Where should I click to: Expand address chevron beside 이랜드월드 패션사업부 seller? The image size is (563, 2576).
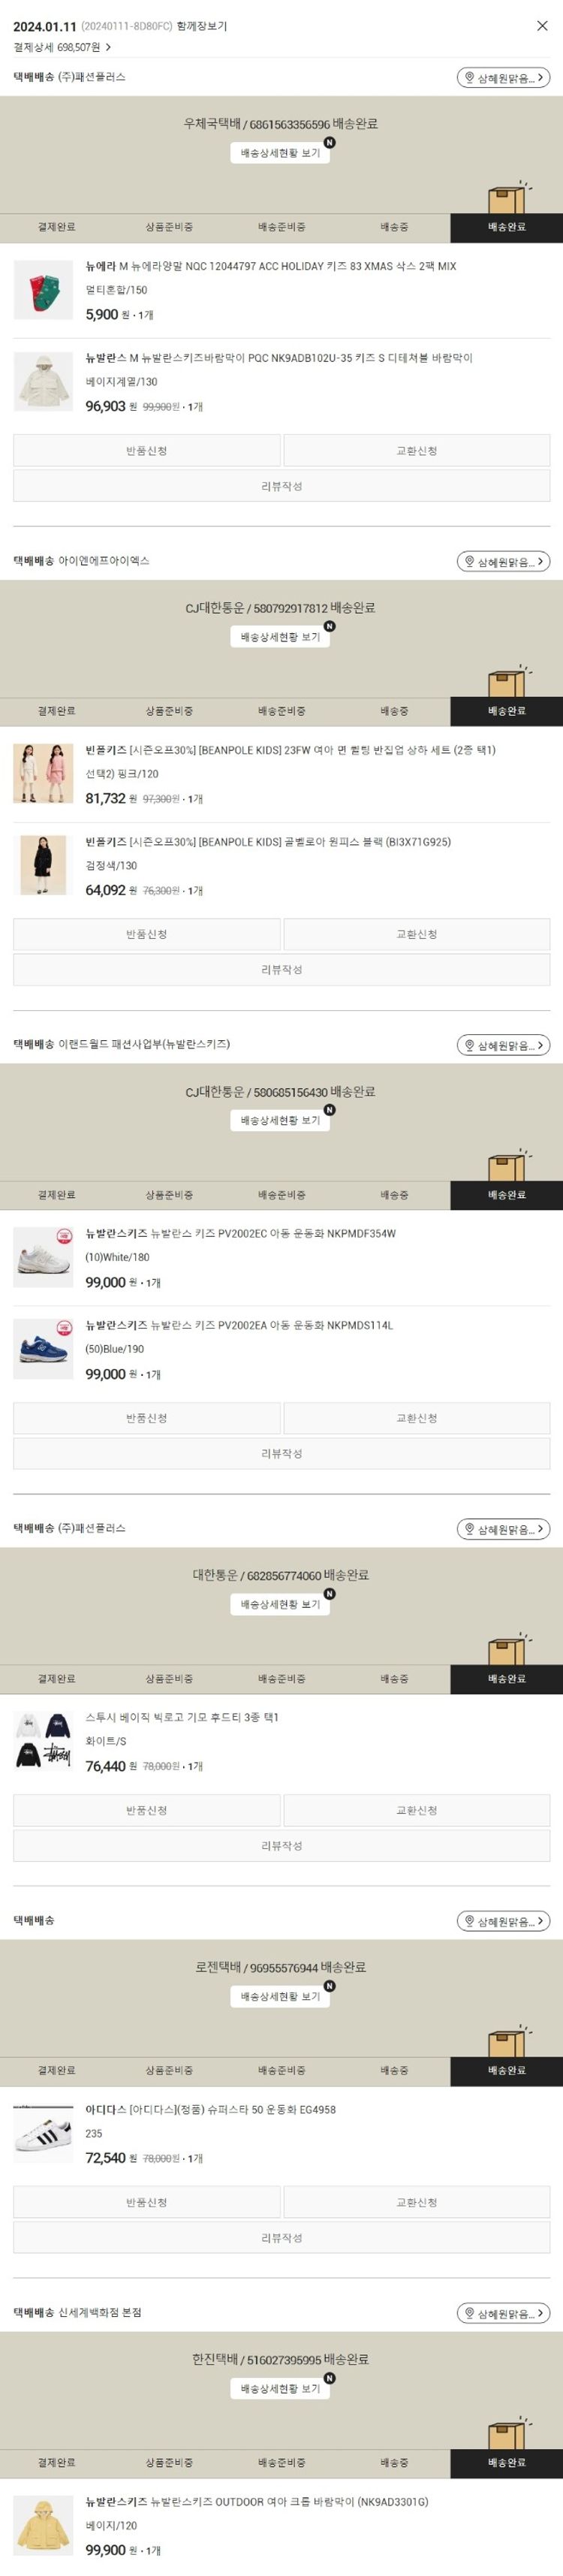[540, 1045]
